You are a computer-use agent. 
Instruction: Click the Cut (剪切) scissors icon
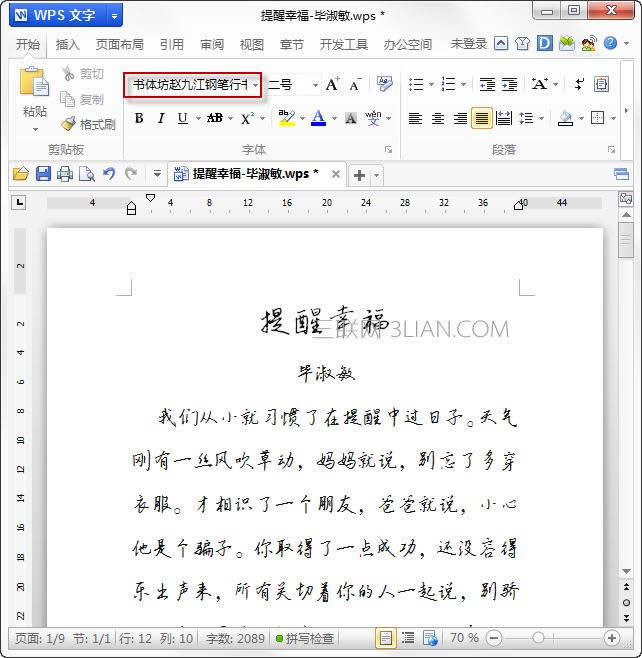click(68, 74)
